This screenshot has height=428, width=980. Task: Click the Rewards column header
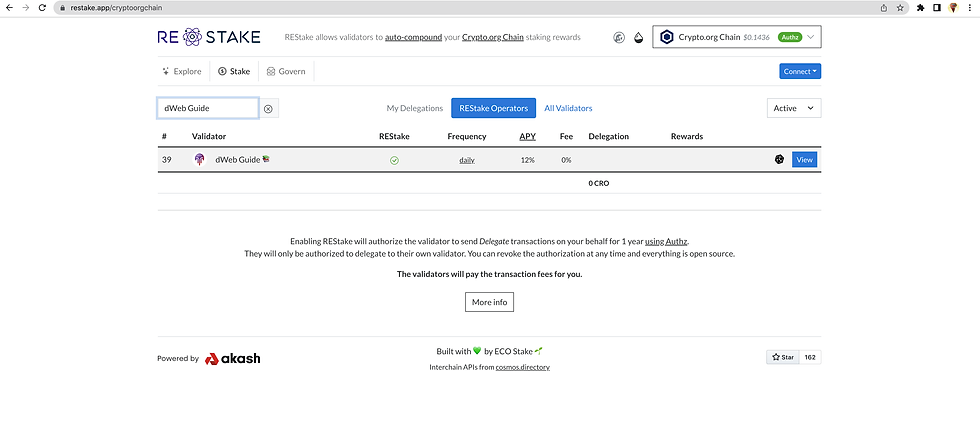687,136
